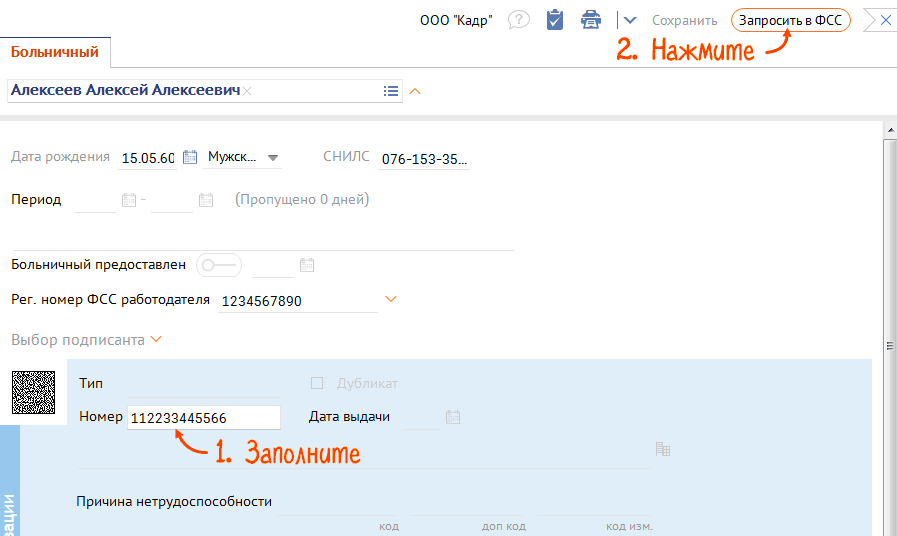The height and width of the screenshot is (536, 897).
Task: Open period end date calendar
Action: pos(206,200)
